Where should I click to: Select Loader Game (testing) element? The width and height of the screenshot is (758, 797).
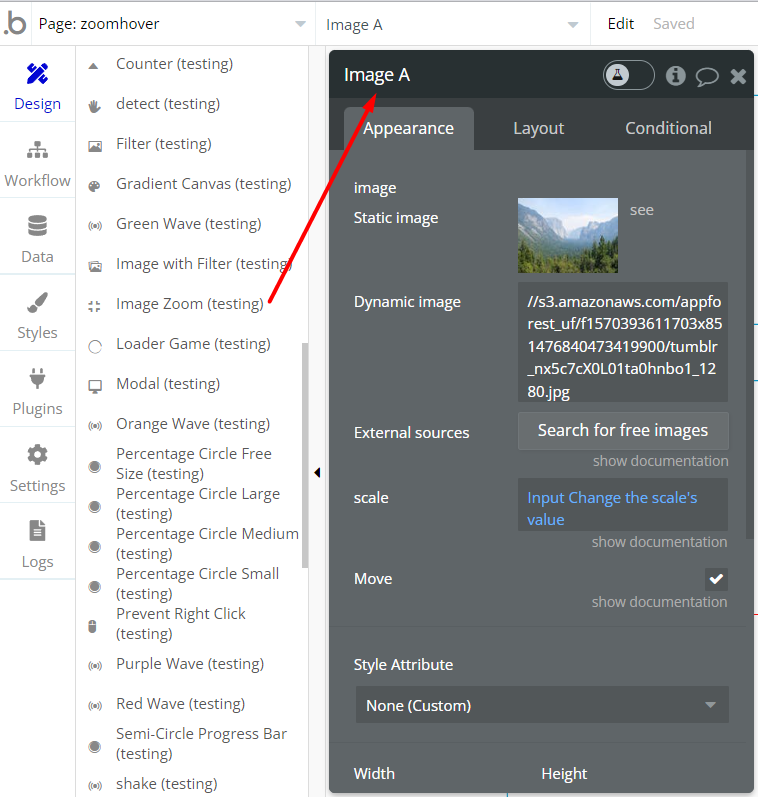click(193, 344)
